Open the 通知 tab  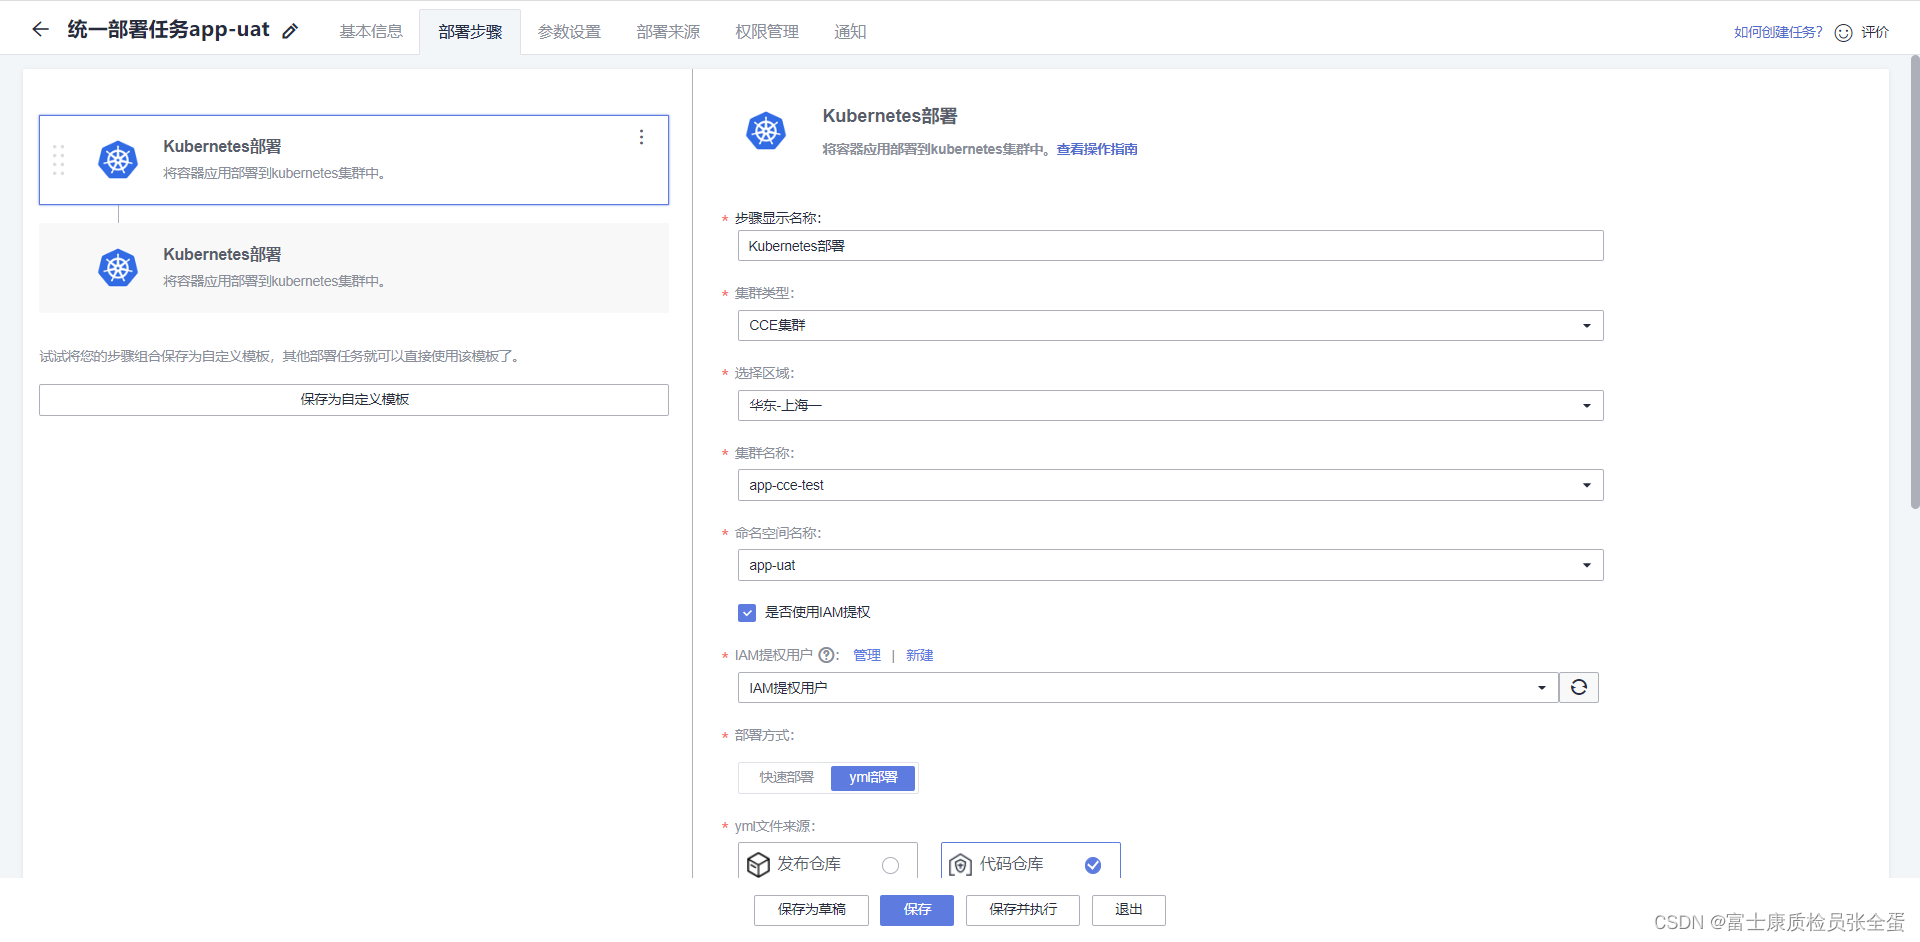tap(850, 32)
